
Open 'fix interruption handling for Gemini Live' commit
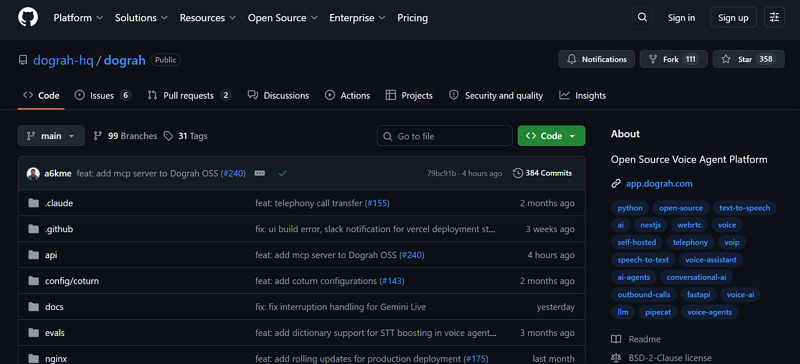[x=340, y=307]
